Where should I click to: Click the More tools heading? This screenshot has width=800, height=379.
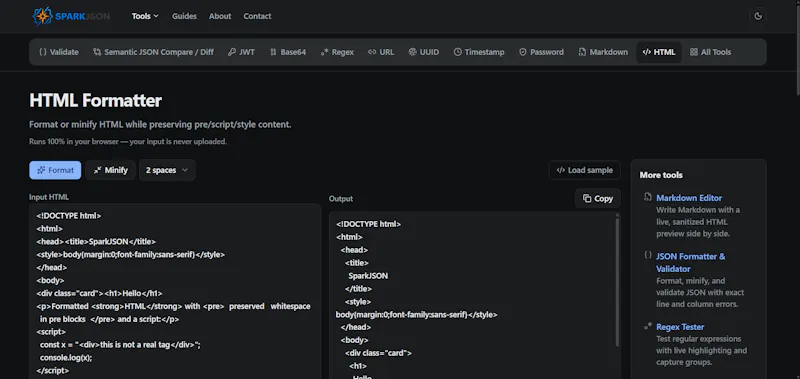(661, 175)
